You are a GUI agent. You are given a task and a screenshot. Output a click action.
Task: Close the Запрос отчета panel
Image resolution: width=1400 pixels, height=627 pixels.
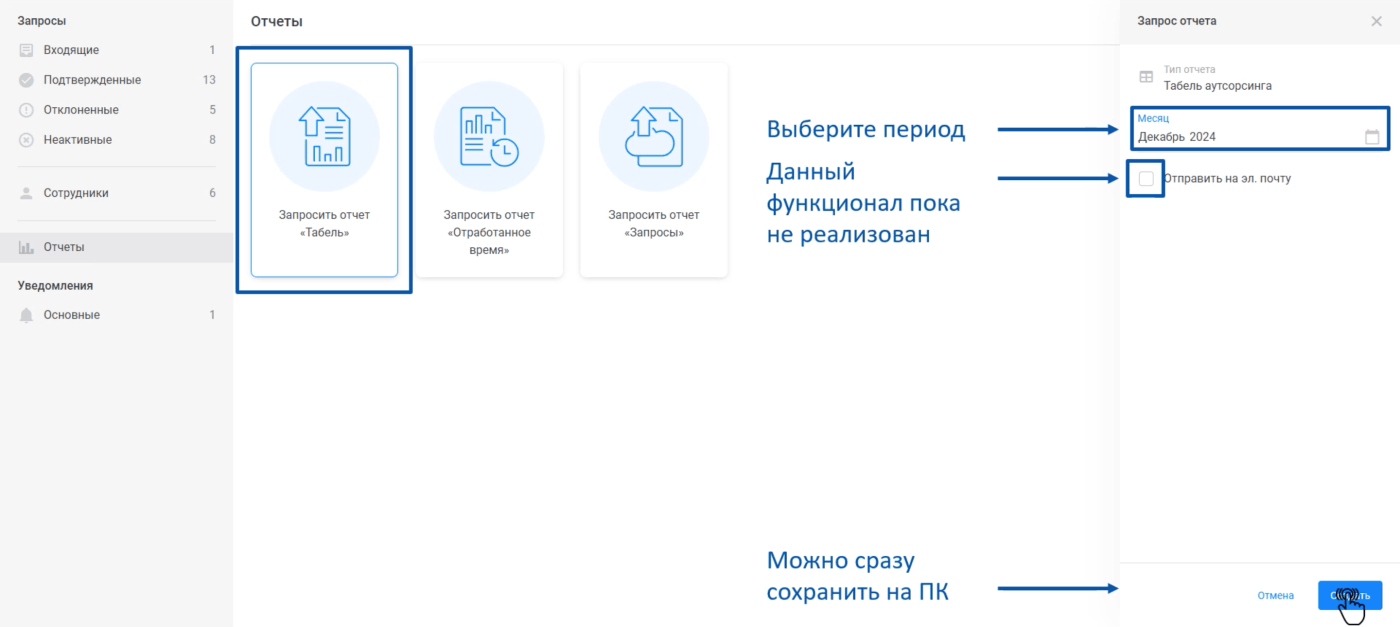coord(1376,21)
